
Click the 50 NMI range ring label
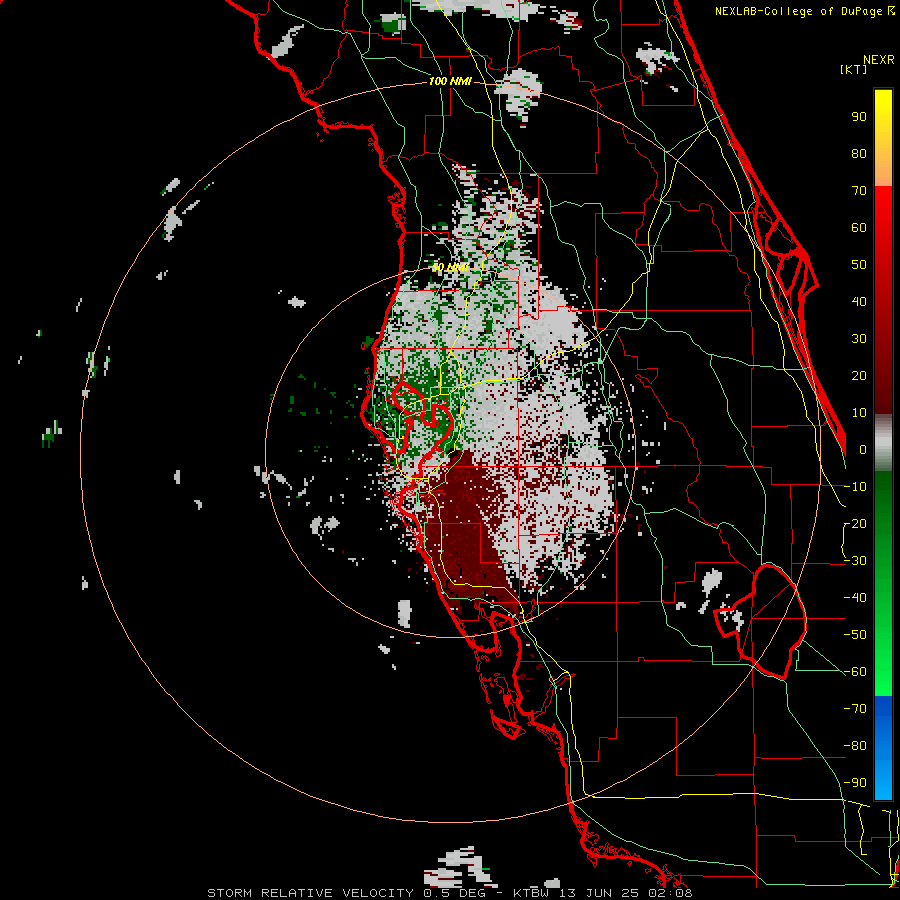point(450,267)
